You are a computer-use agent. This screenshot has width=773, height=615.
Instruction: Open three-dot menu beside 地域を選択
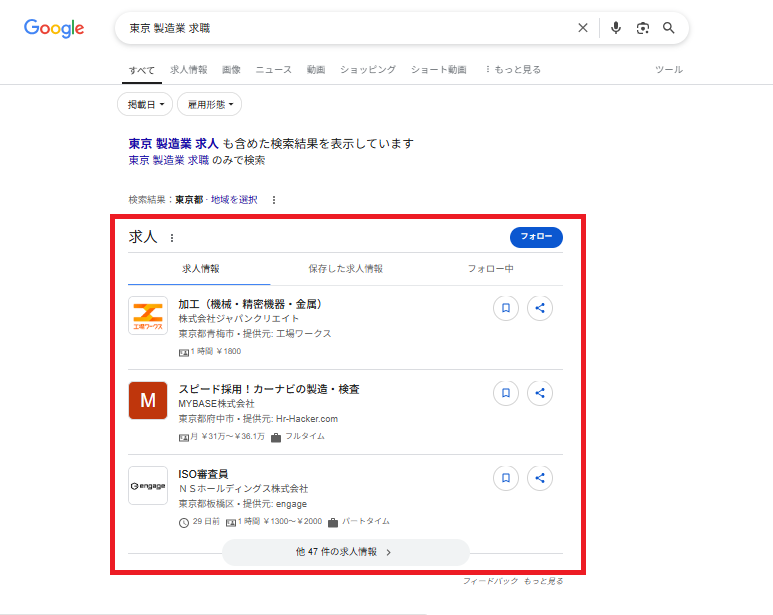pyautogui.click(x=274, y=200)
